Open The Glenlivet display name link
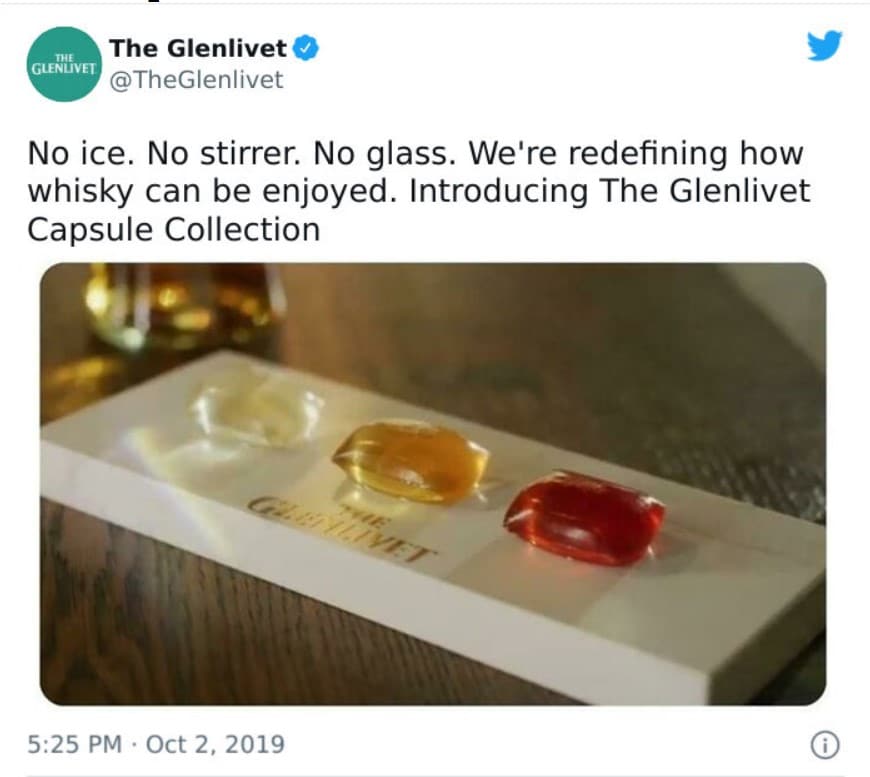 (x=198, y=48)
